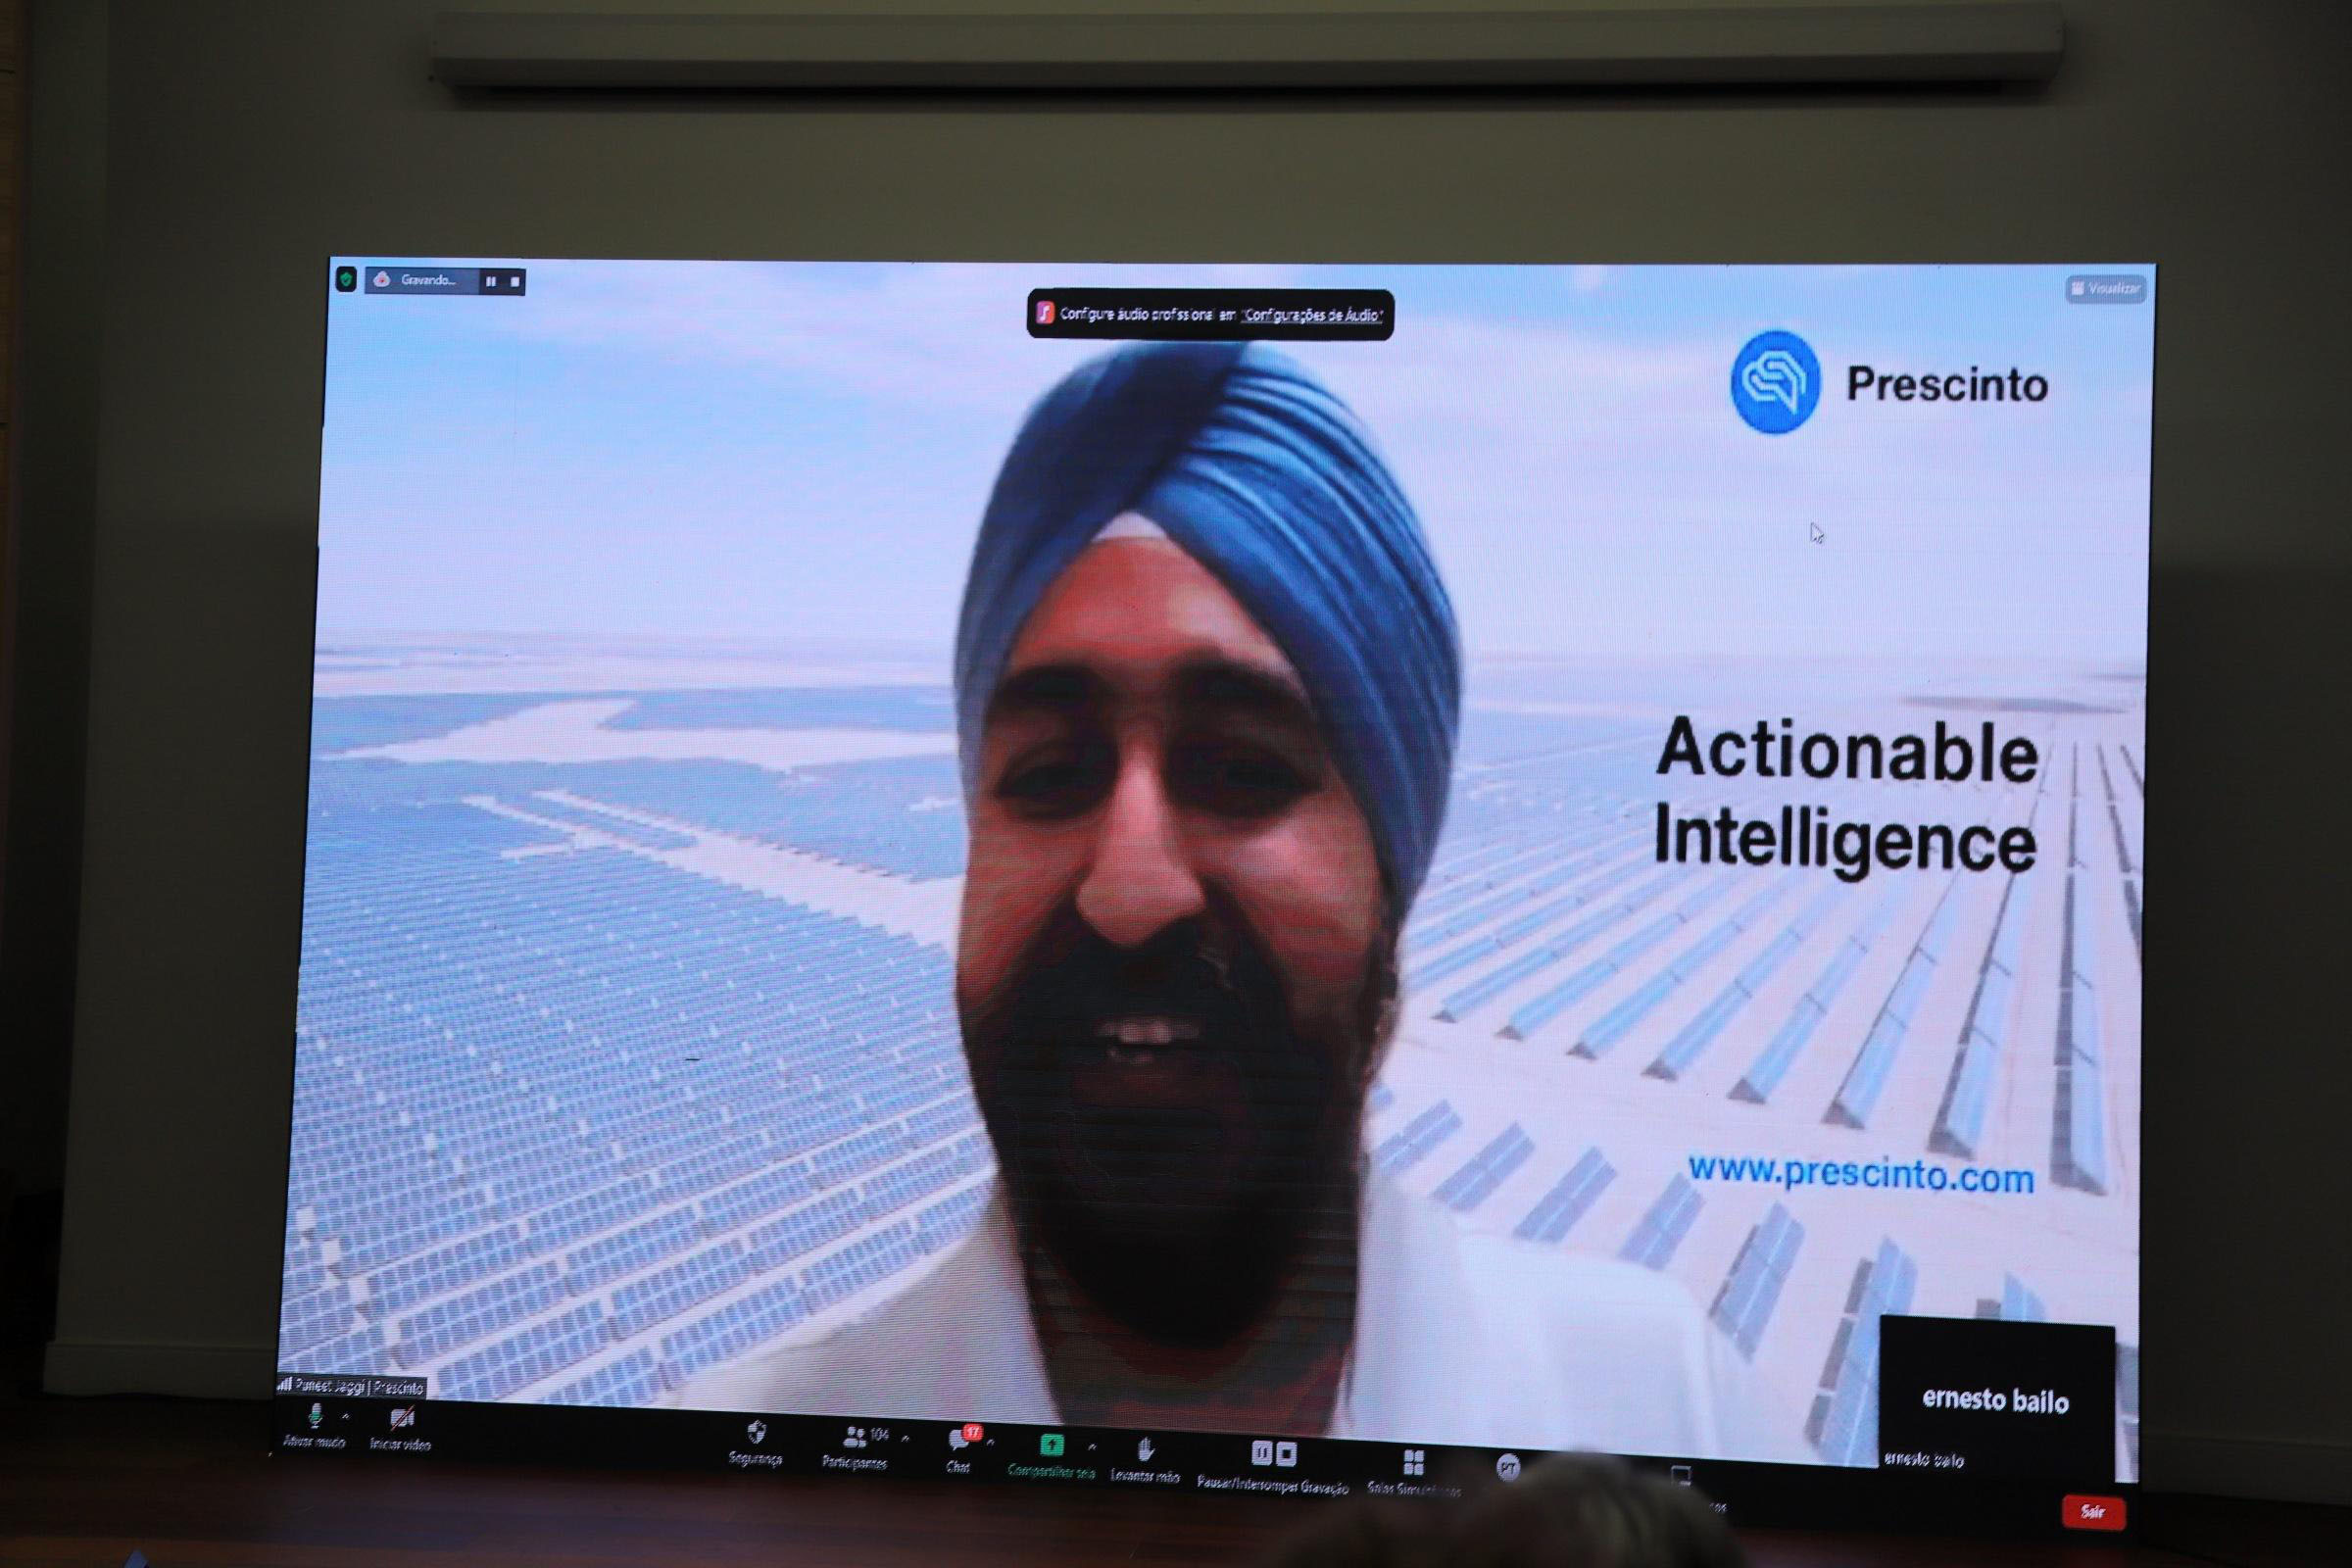Image resolution: width=2352 pixels, height=1568 pixels.
Task: Open the Visualizar view options button
Action: click(x=2105, y=288)
